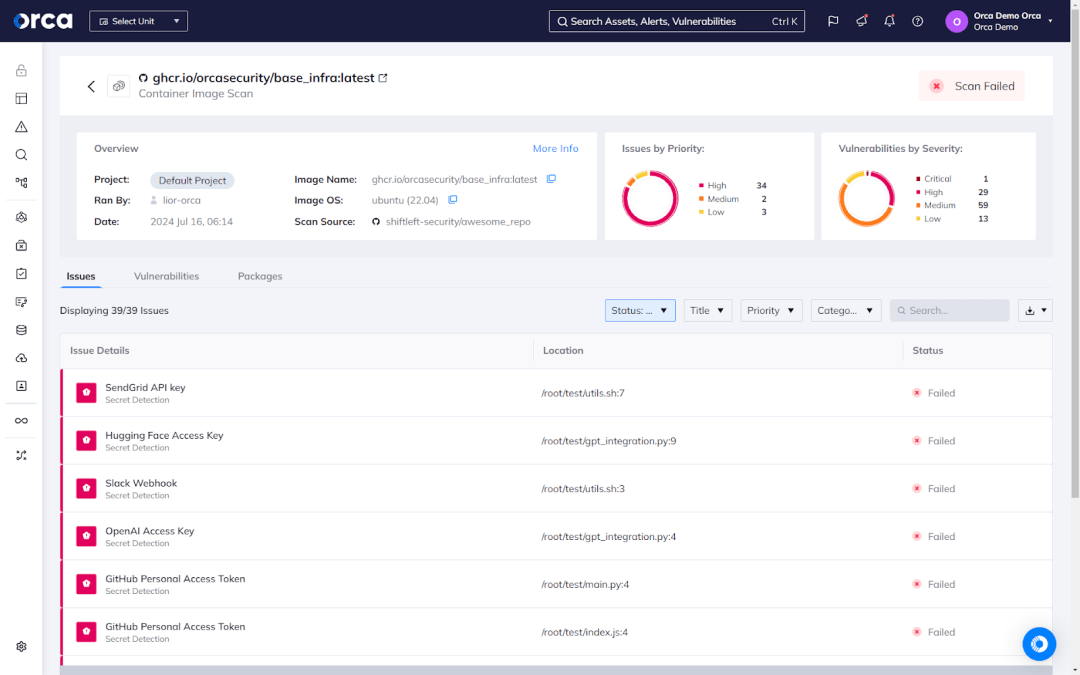Open the Priority filter dropdown
The width and height of the screenshot is (1080, 675).
click(x=771, y=311)
